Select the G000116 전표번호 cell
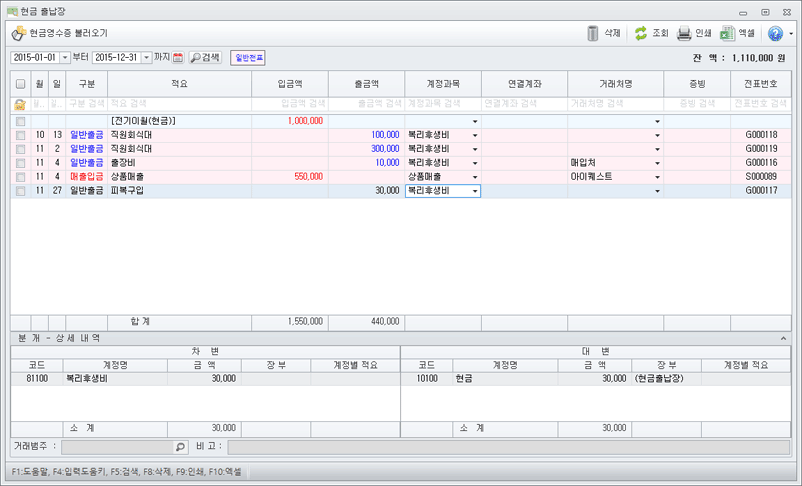 click(761, 163)
